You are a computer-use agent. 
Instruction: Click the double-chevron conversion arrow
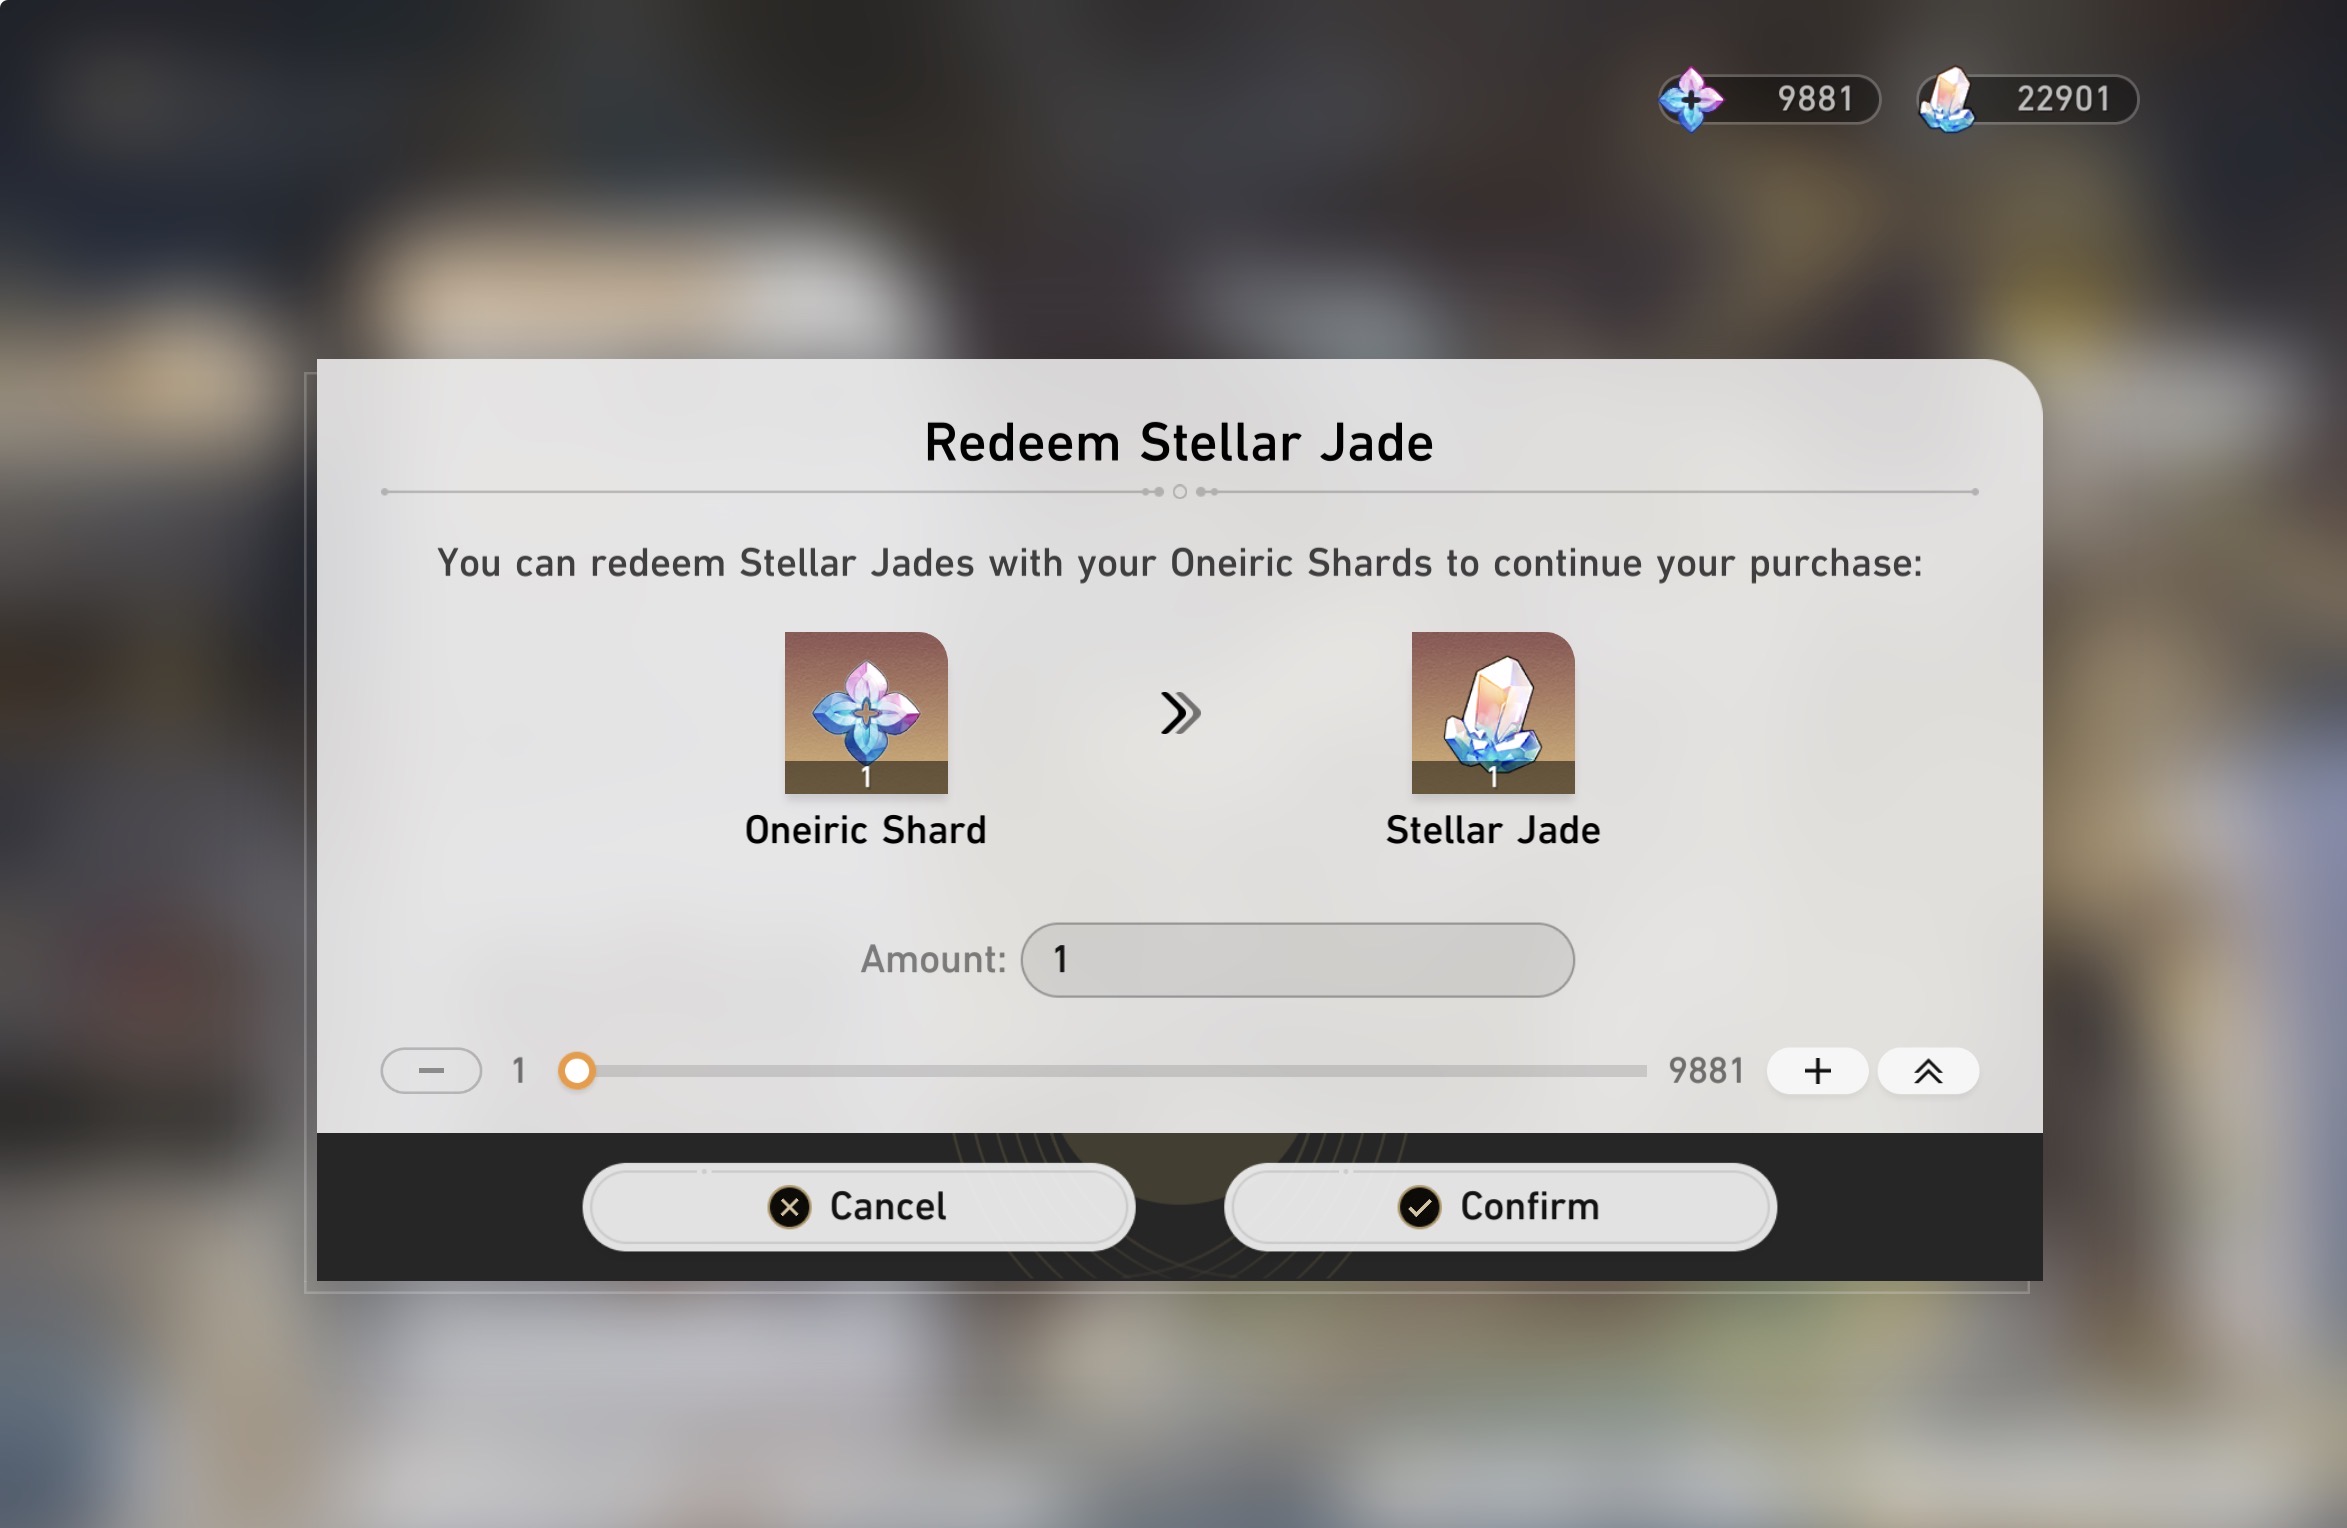1180,713
